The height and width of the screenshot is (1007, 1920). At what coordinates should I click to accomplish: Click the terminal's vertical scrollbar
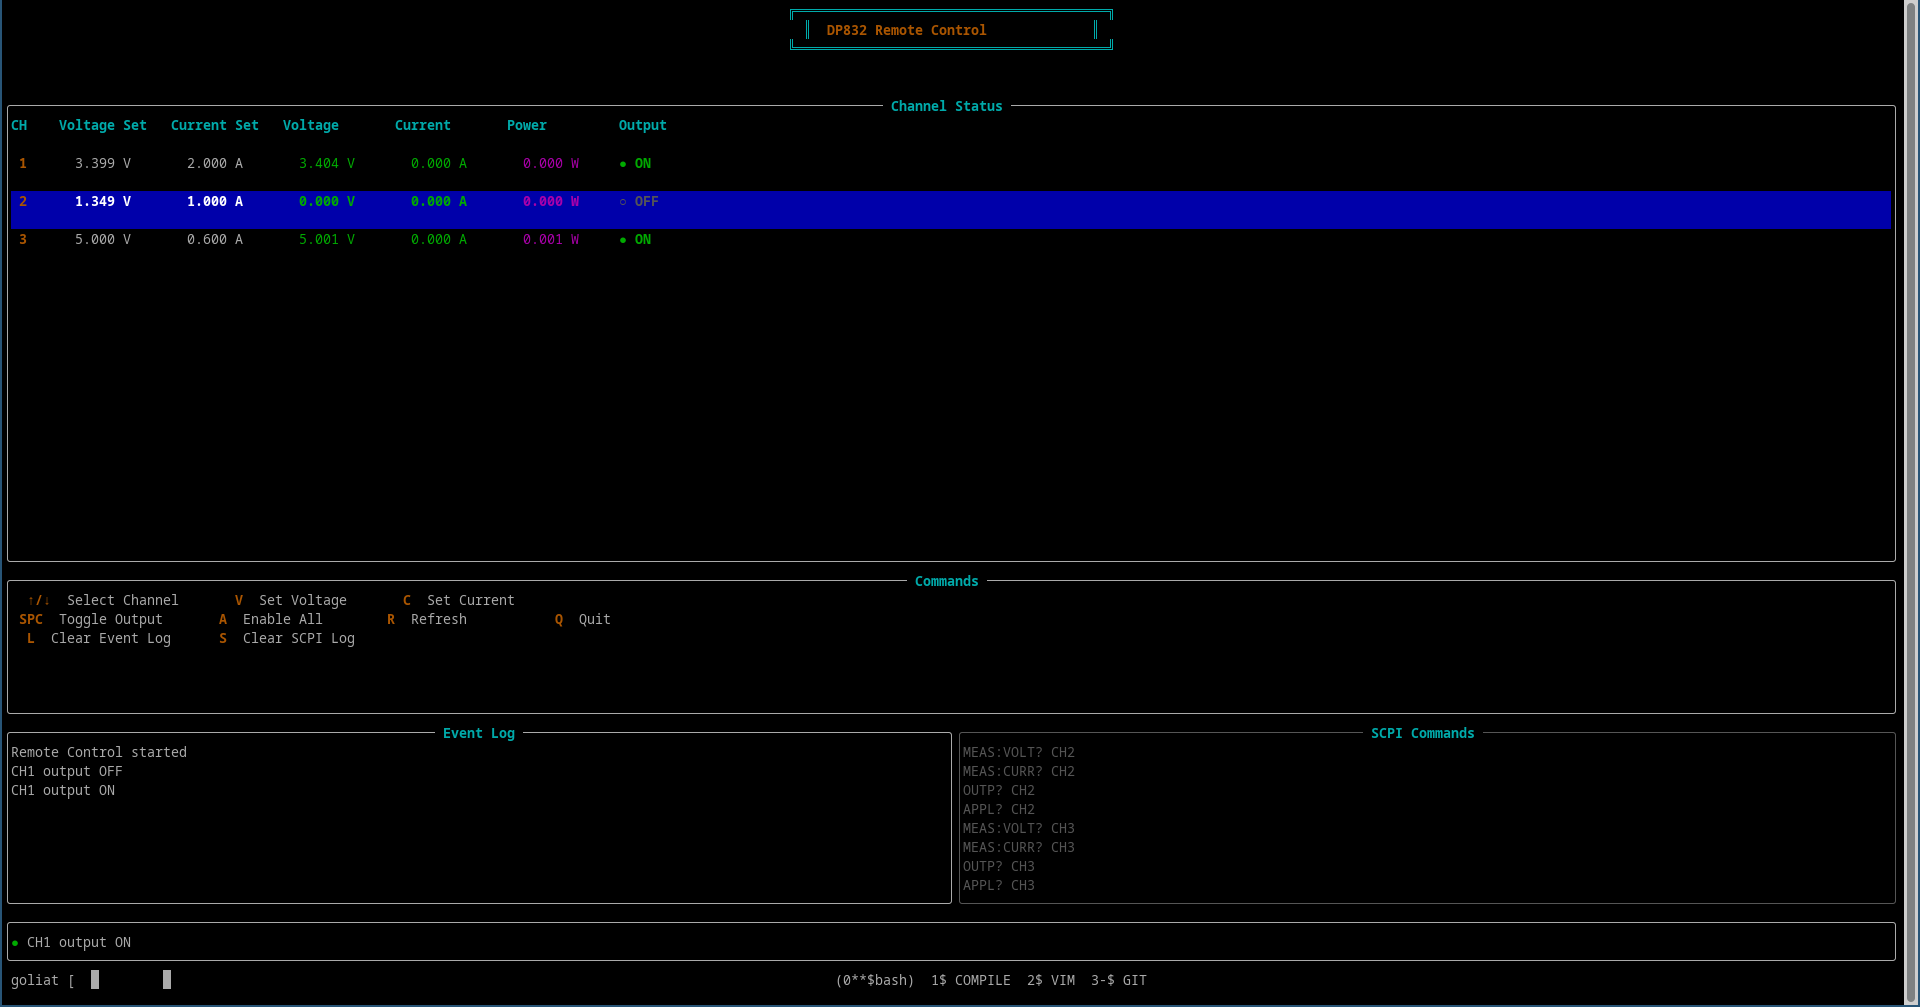click(x=1911, y=500)
